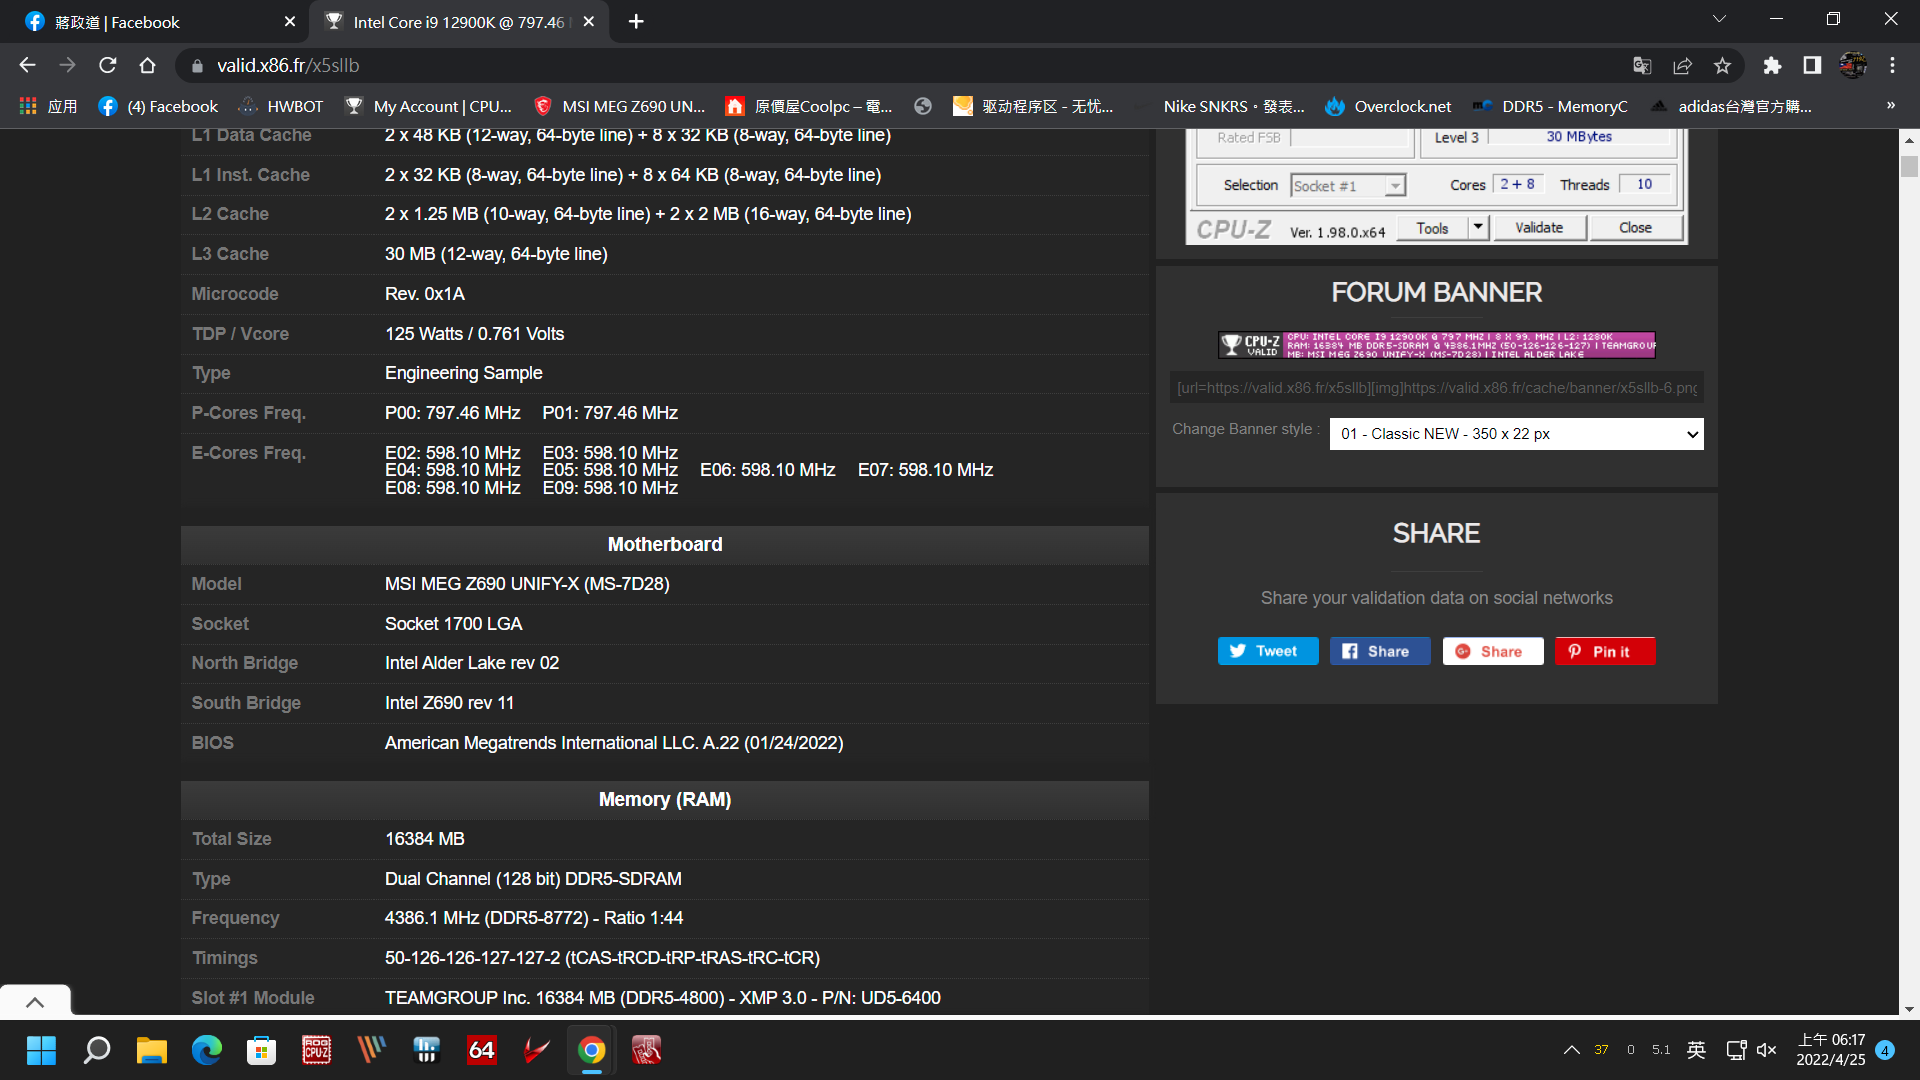Toggle the input language indicator 英
Image resolution: width=1920 pixels, height=1080 pixels.
click(x=1696, y=1050)
